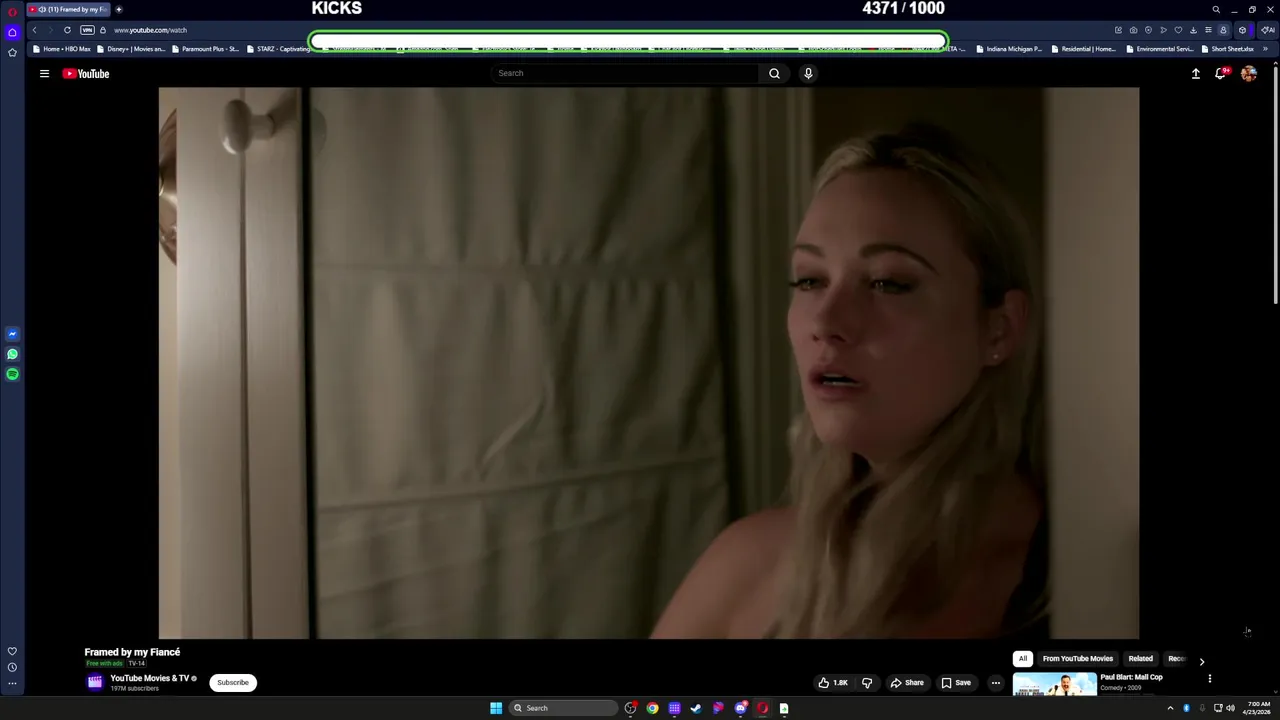Open WhatsApp in Opera sidebar
The width and height of the screenshot is (1280, 720).
[12, 354]
